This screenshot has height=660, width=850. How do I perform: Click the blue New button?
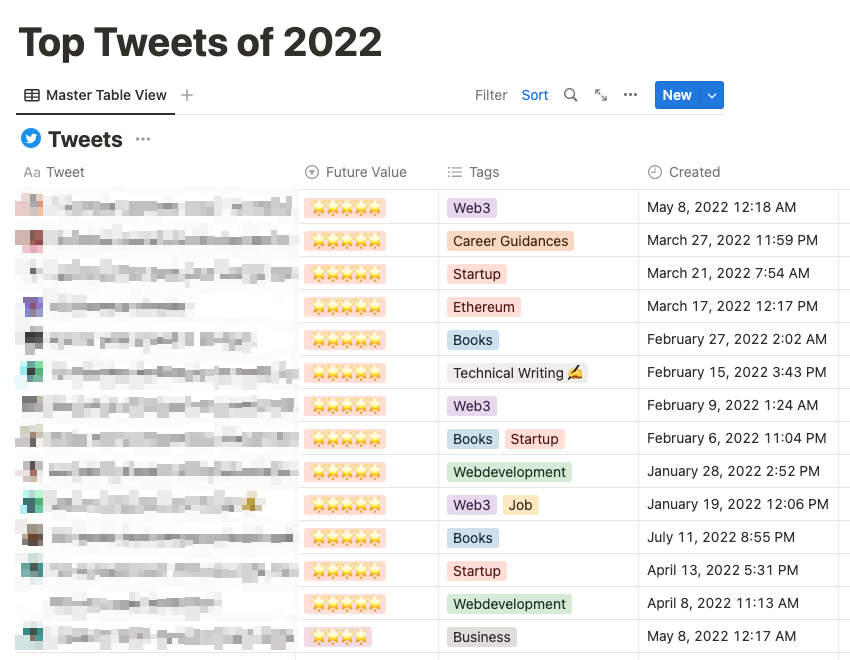point(677,95)
